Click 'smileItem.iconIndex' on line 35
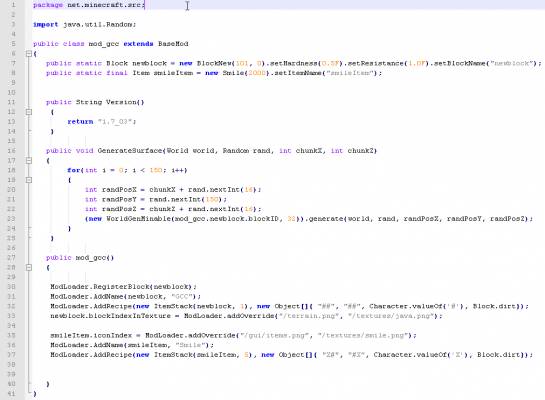Image resolution: width=545 pixels, height=400 pixels. click(91, 336)
